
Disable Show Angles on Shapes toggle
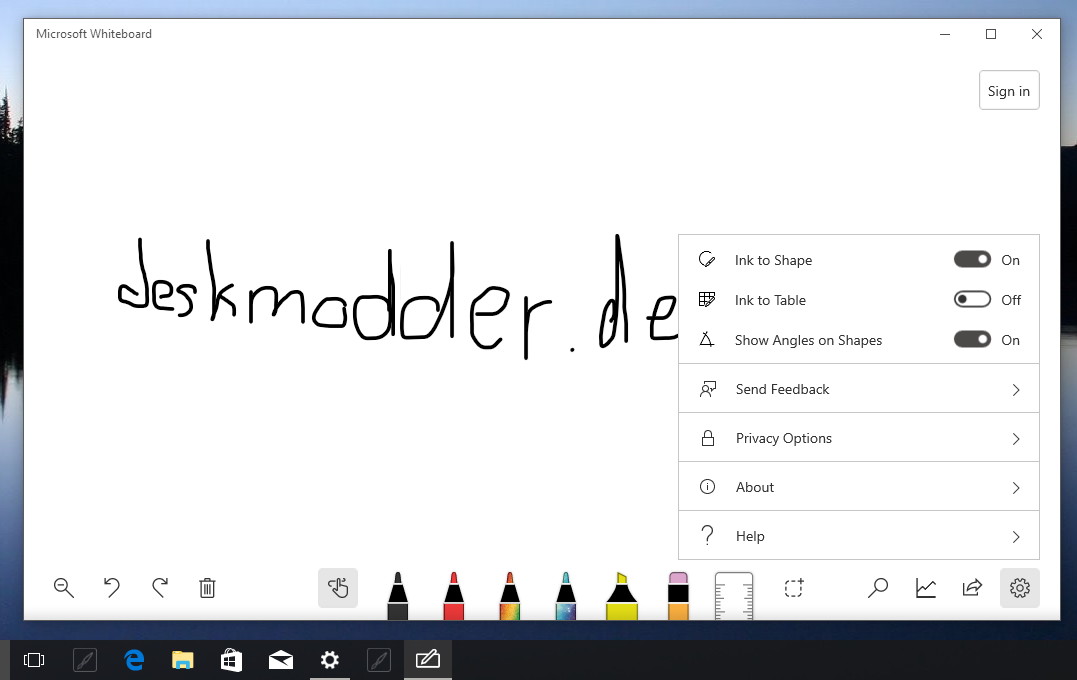click(972, 339)
